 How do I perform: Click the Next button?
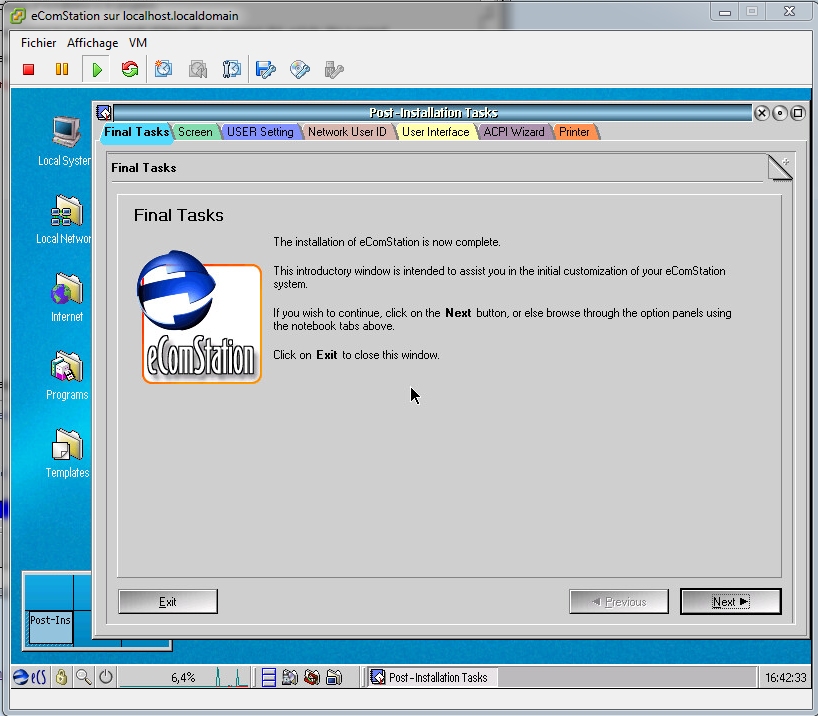pyautogui.click(x=730, y=601)
